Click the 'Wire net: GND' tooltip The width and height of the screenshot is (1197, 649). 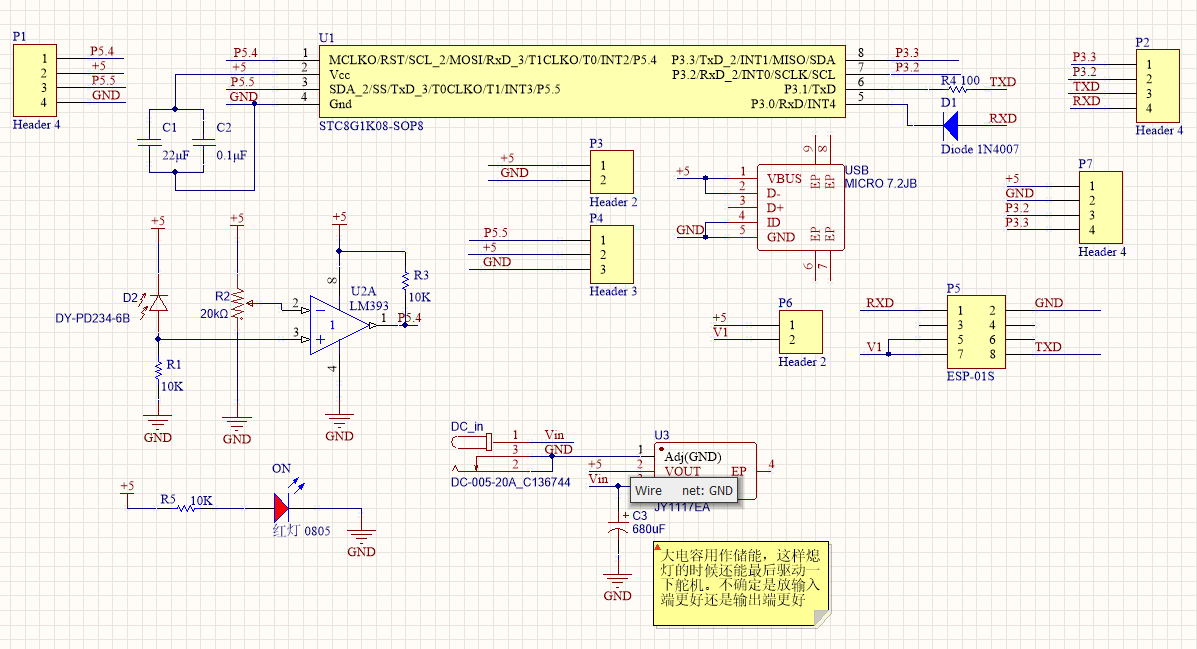[x=684, y=490]
